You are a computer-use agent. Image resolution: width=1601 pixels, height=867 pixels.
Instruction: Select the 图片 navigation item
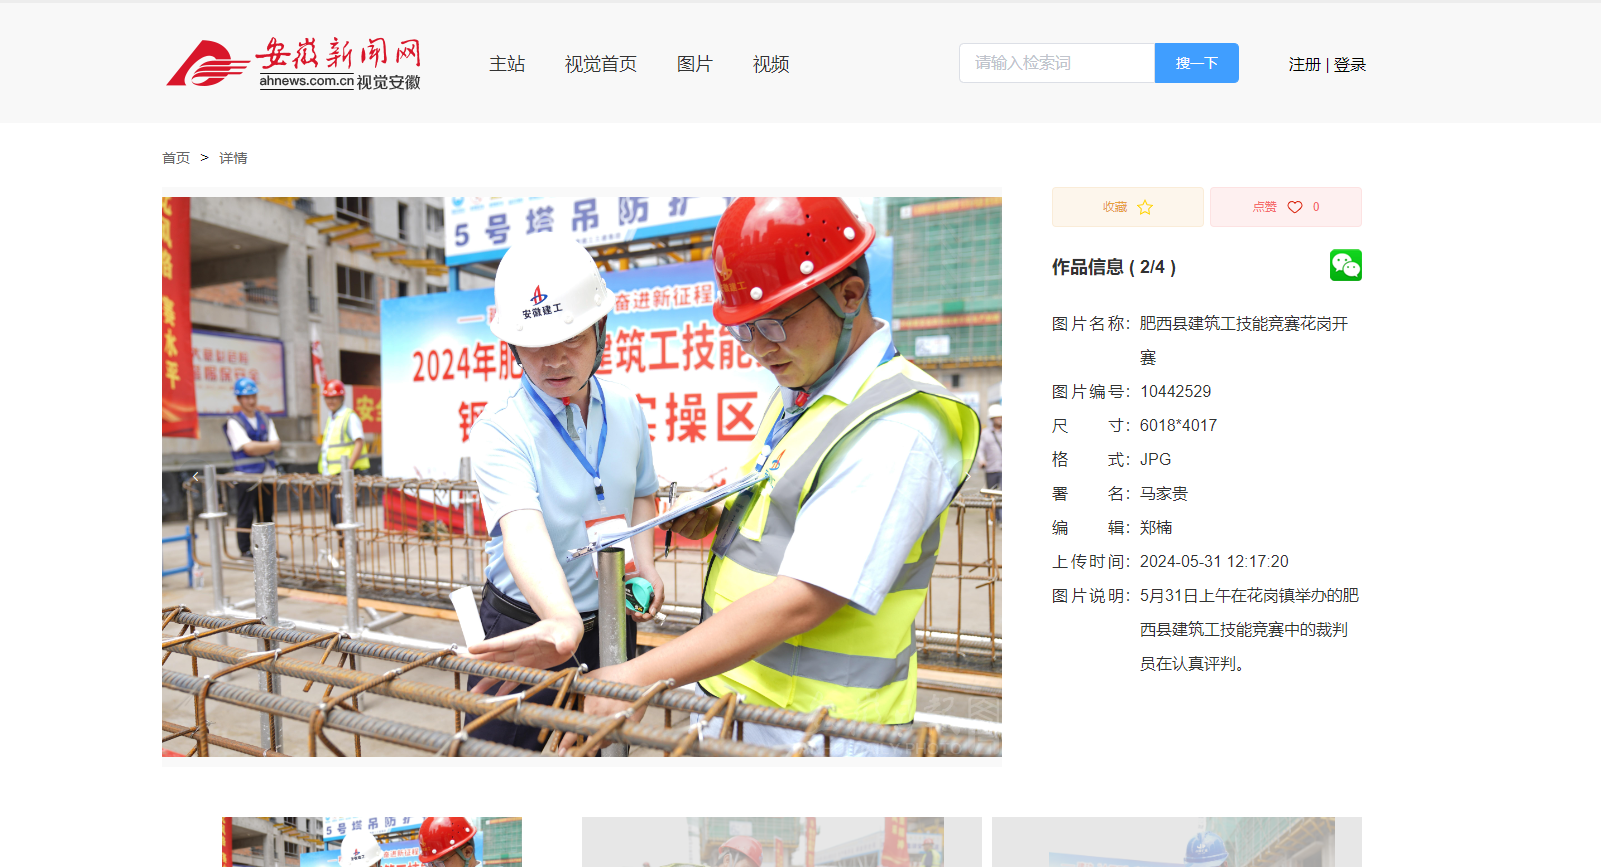(694, 64)
